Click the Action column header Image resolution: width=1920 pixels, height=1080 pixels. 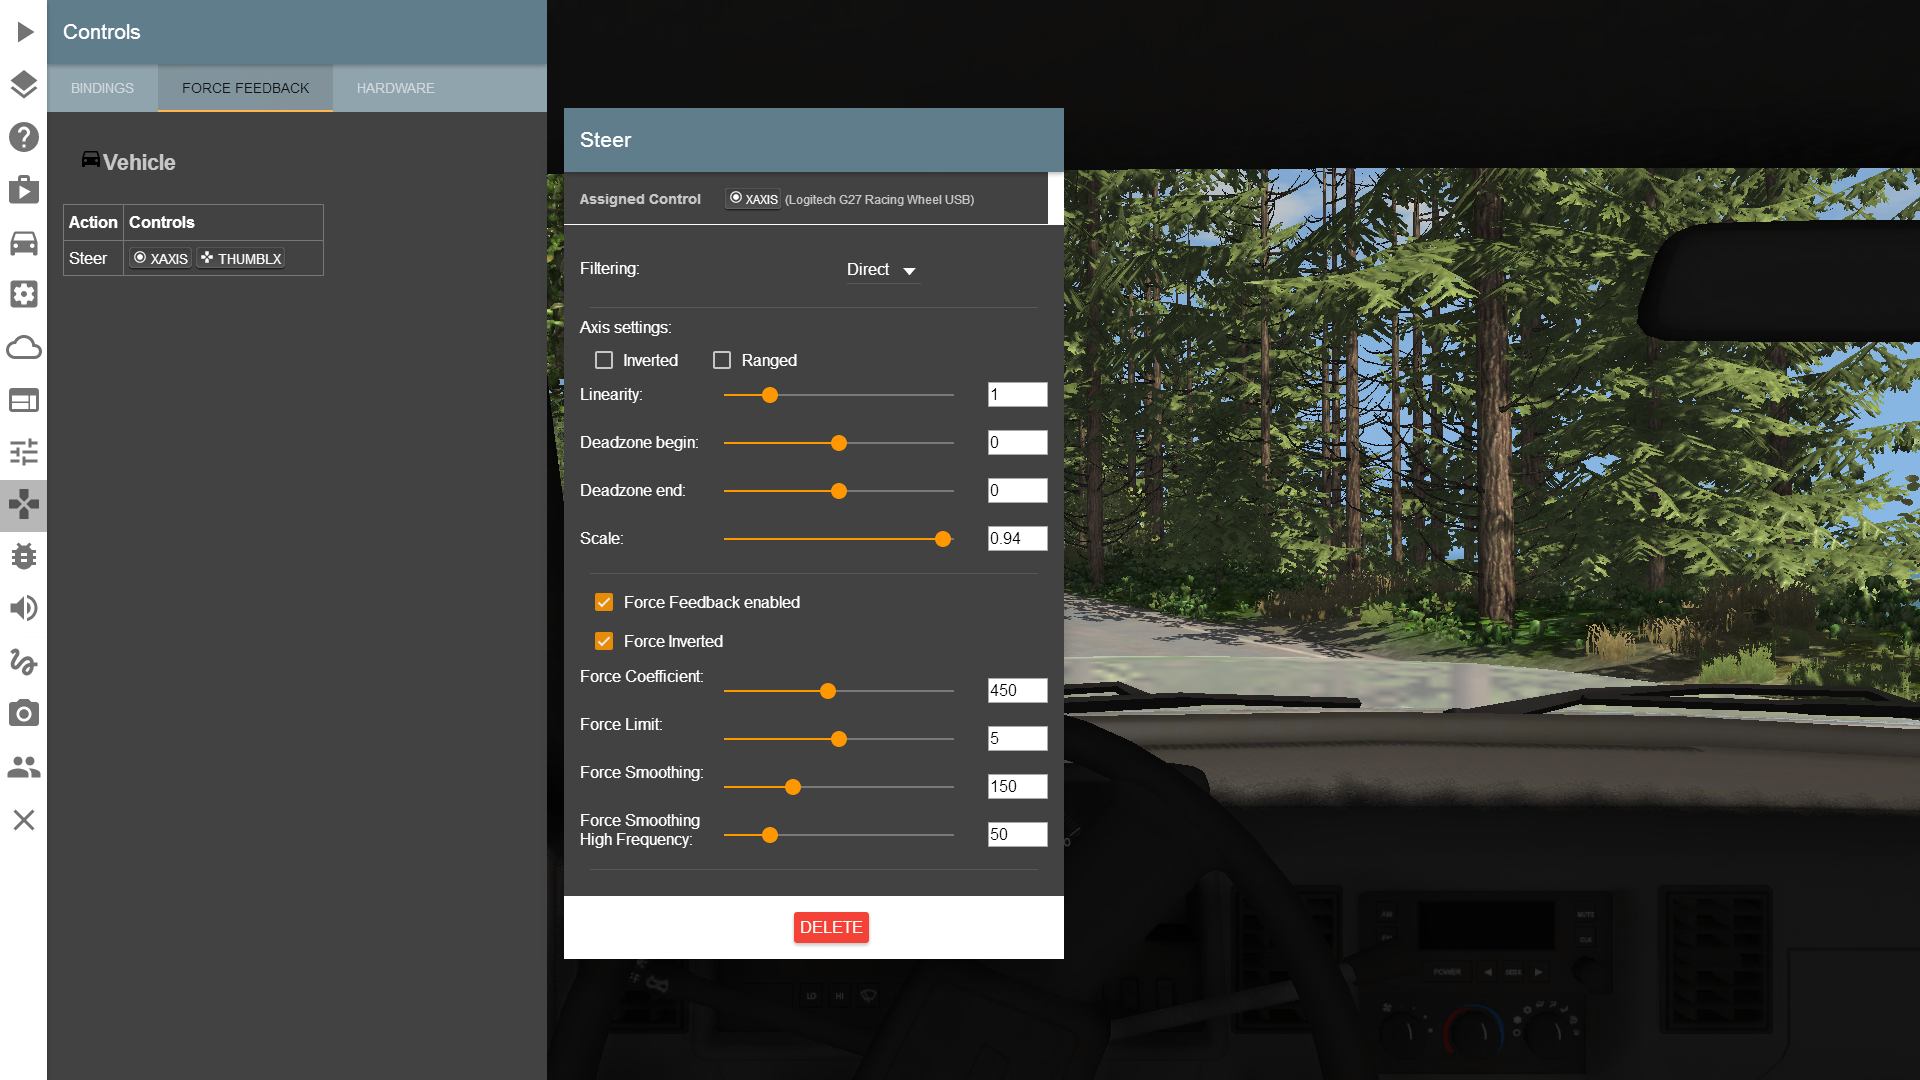tap(93, 222)
